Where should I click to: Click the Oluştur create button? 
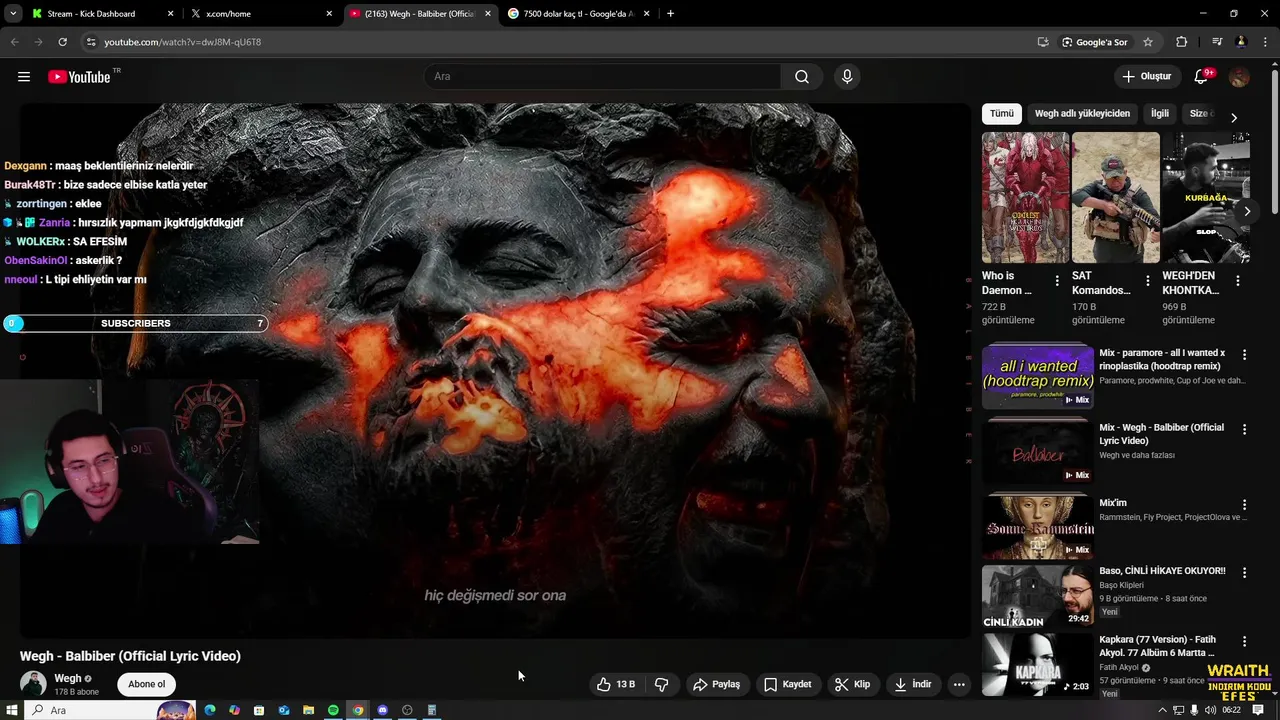[1146, 77]
